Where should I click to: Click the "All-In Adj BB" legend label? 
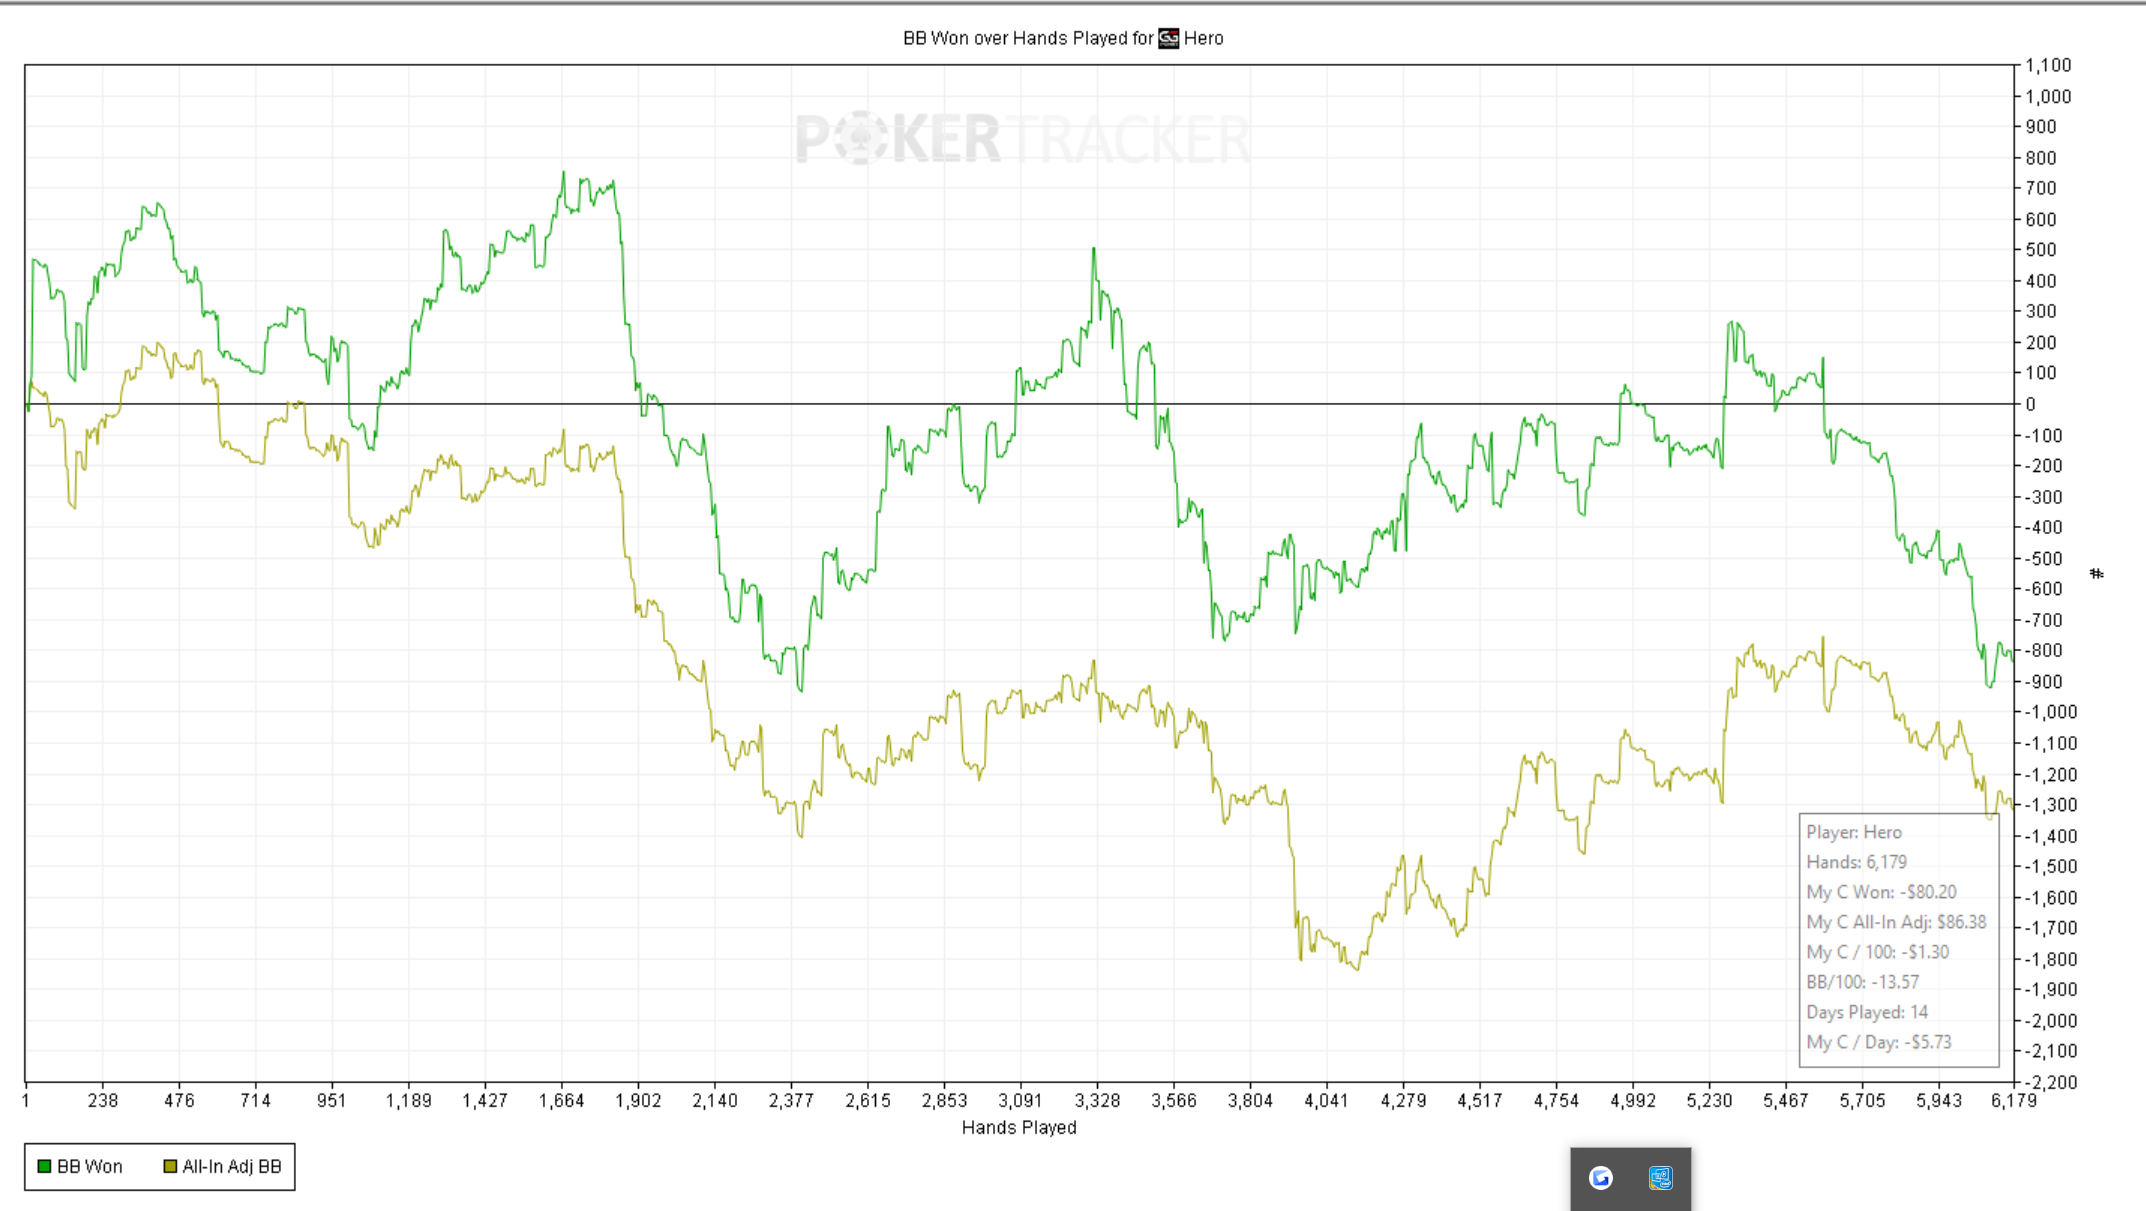(x=232, y=1166)
